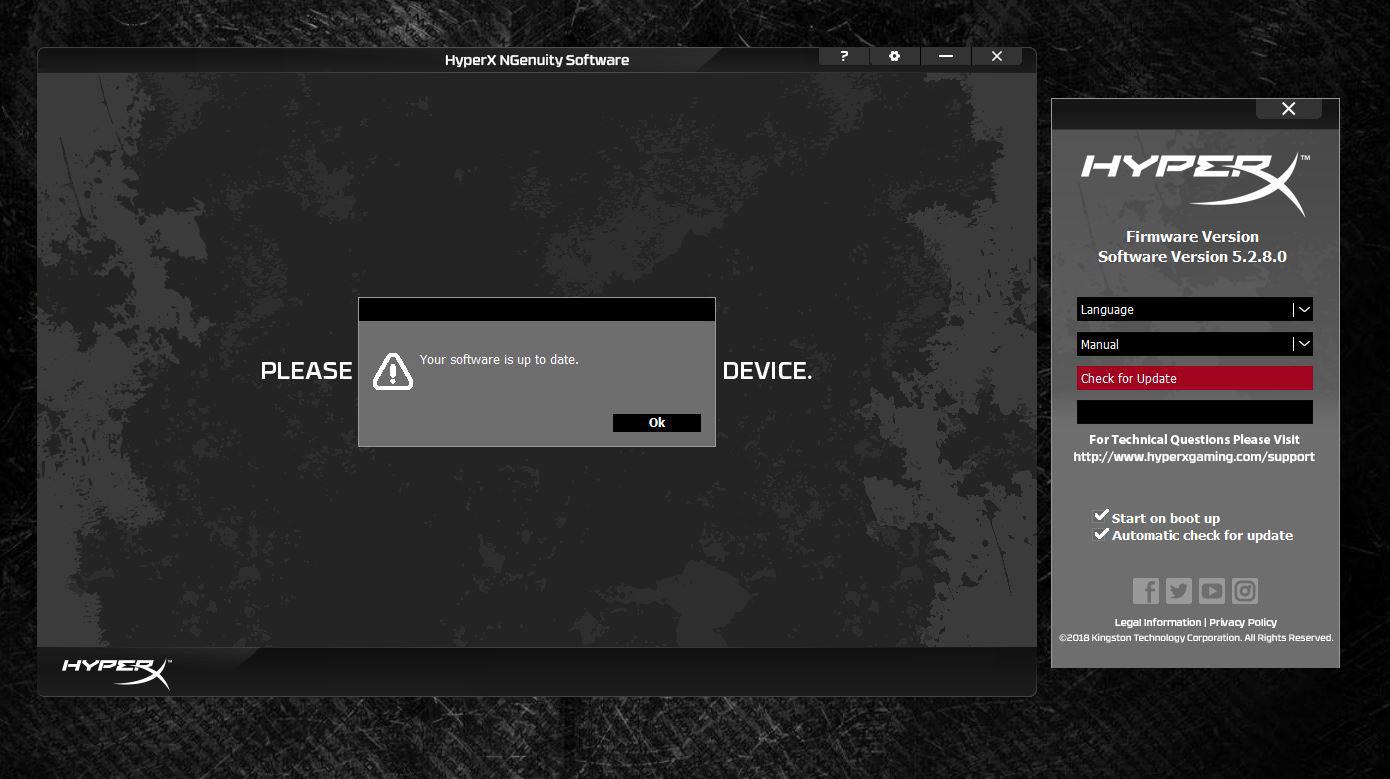This screenshot has height=779, width=1390.
Task: Click the black status field below update
Action: coord(1194,412)
